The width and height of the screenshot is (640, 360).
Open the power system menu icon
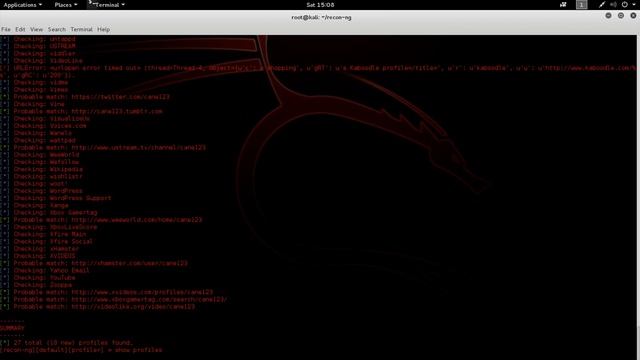pos(624,5)
